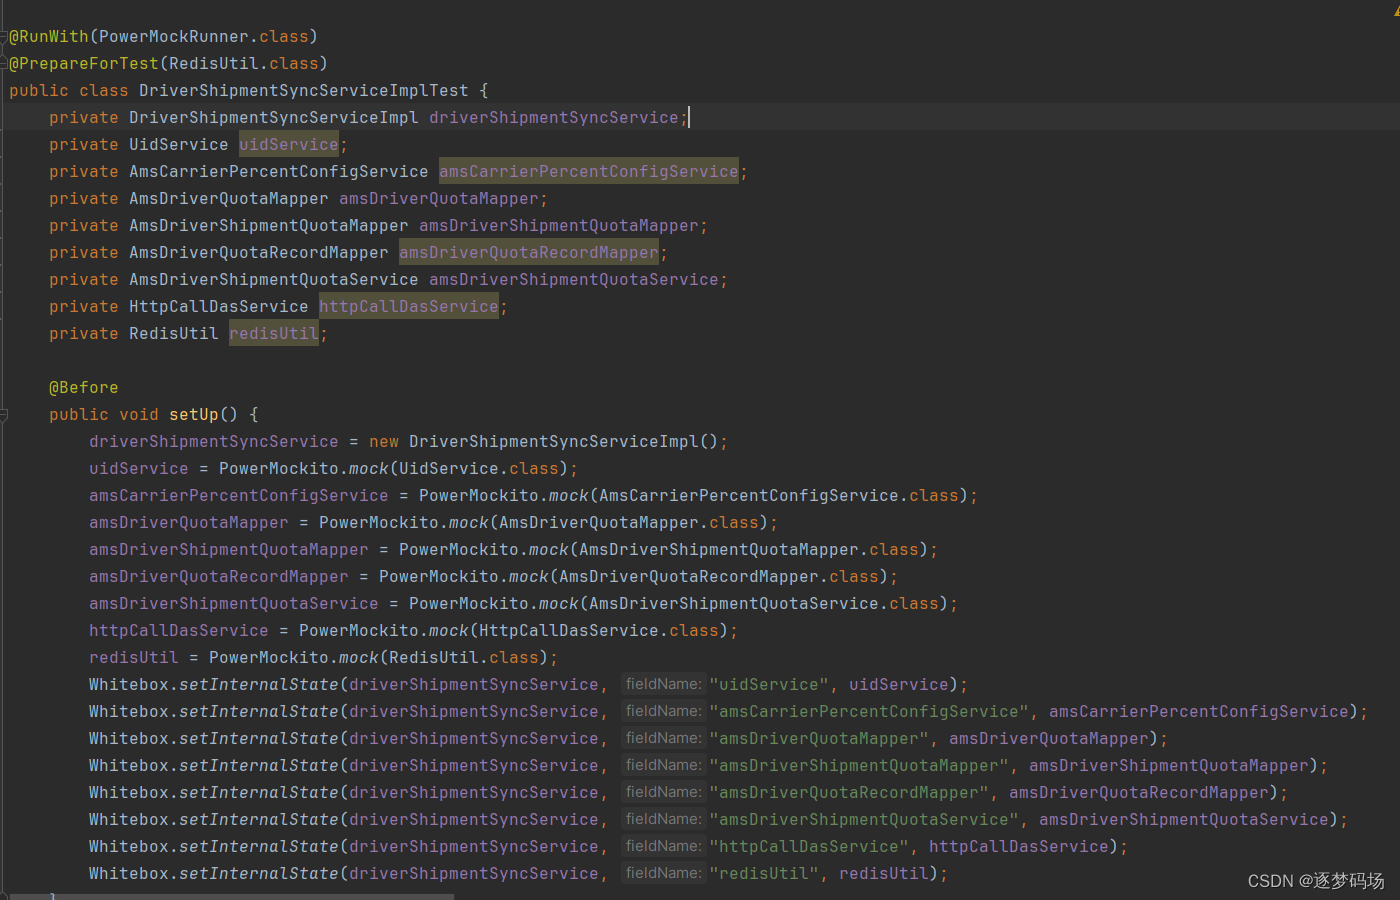Click AmsCarrierPercentConfigService.class mock argument
Image resolution: width=1400 pixels, height=900 pixels.
[x=779, y=496]
